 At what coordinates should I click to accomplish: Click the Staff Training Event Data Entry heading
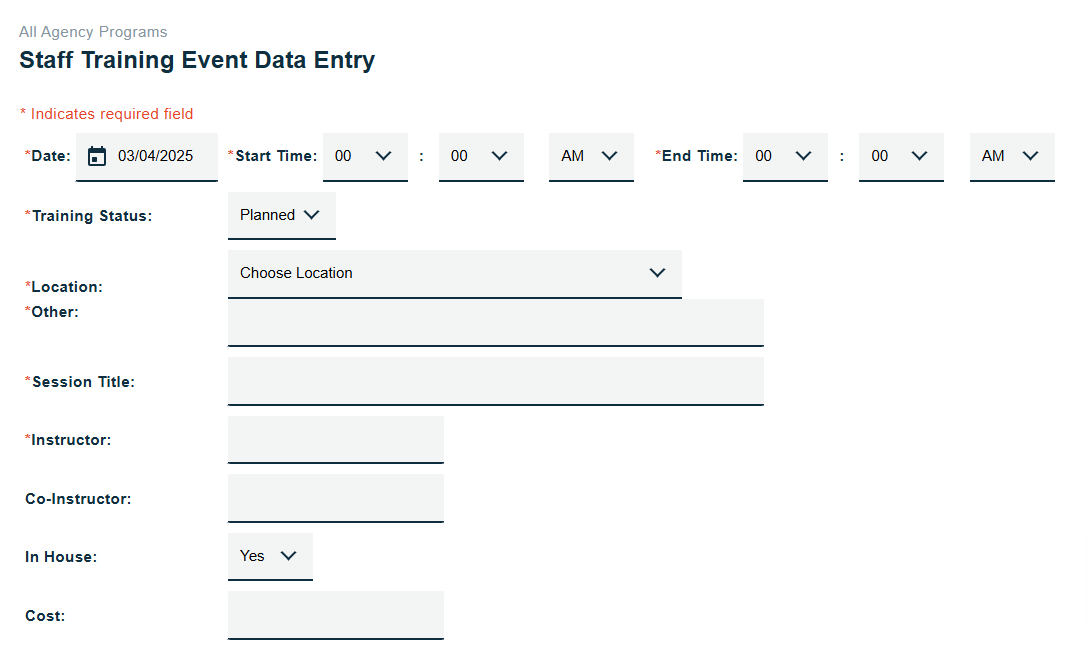tap(197, 60)
